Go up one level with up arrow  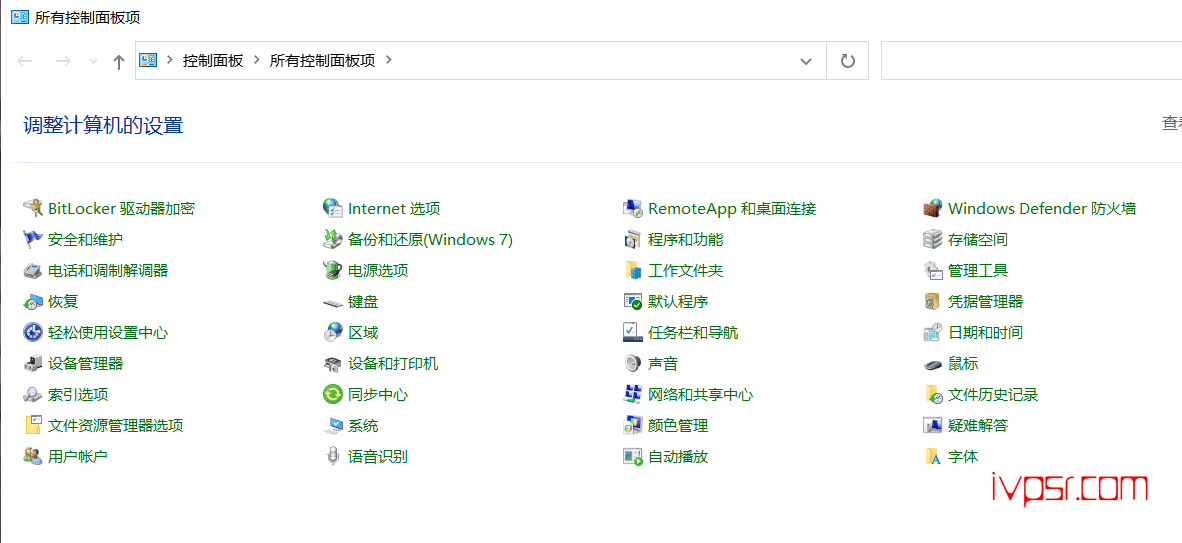[x=118, y=62]
